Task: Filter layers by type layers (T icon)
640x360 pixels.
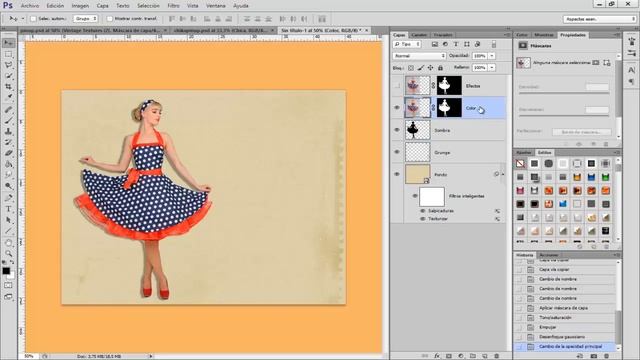Action: 456,44
